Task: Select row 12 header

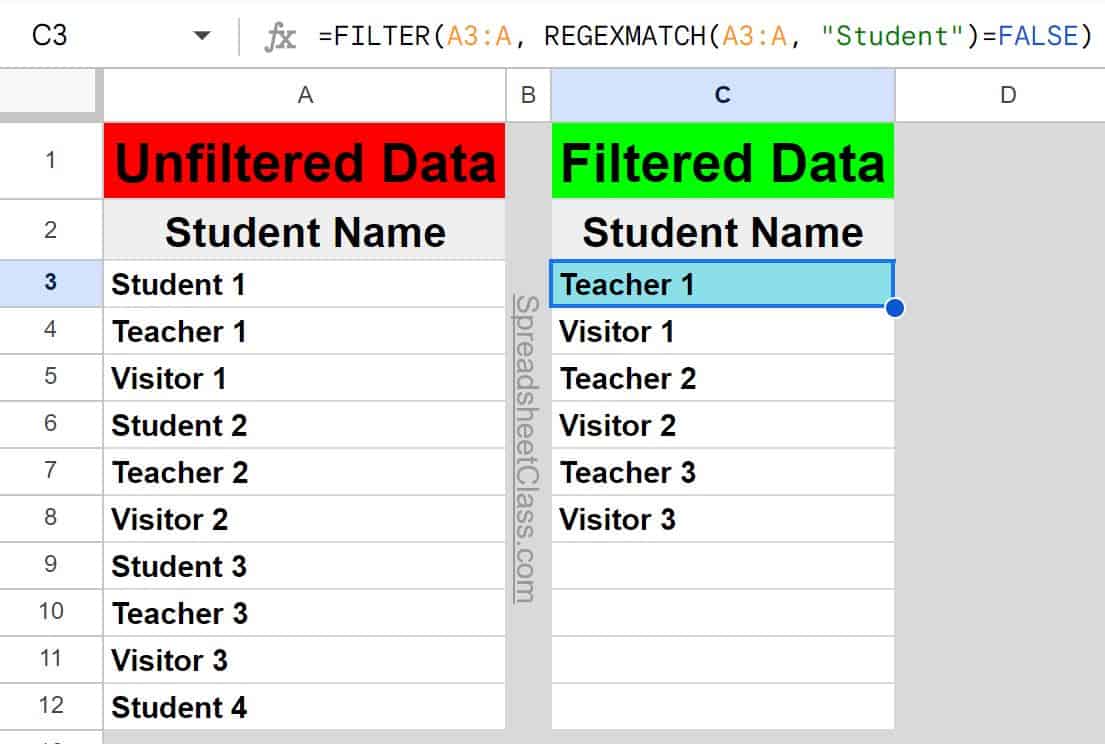Action: [51, 707]
